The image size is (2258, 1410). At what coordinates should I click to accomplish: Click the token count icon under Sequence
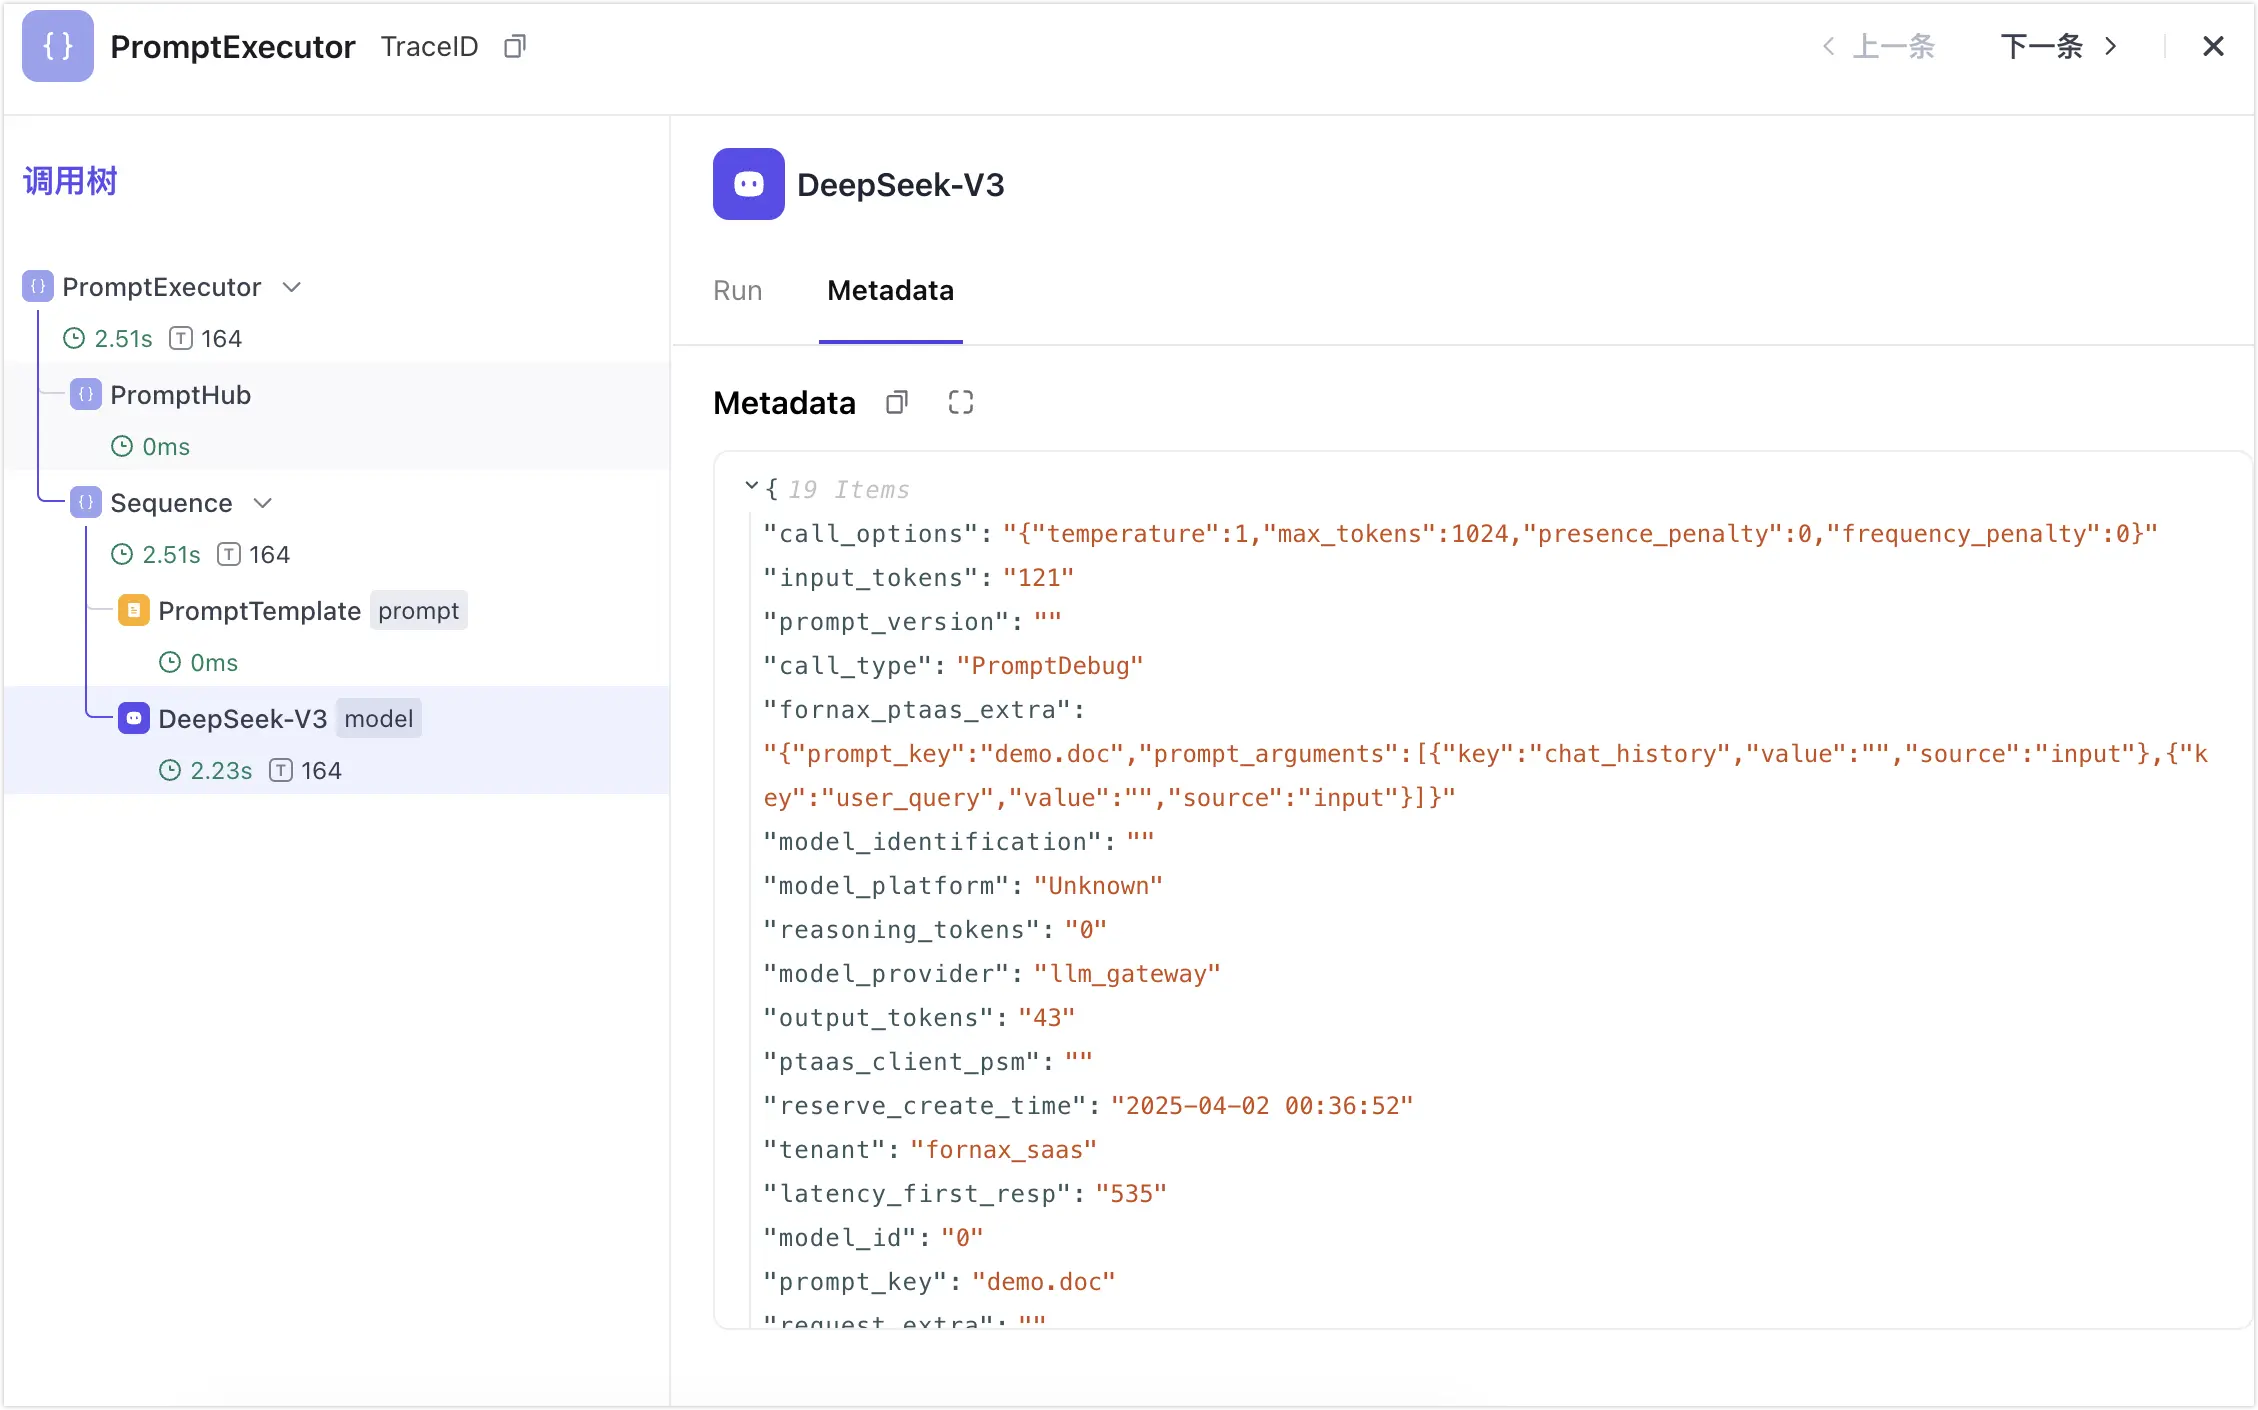[x=229, y=555]
